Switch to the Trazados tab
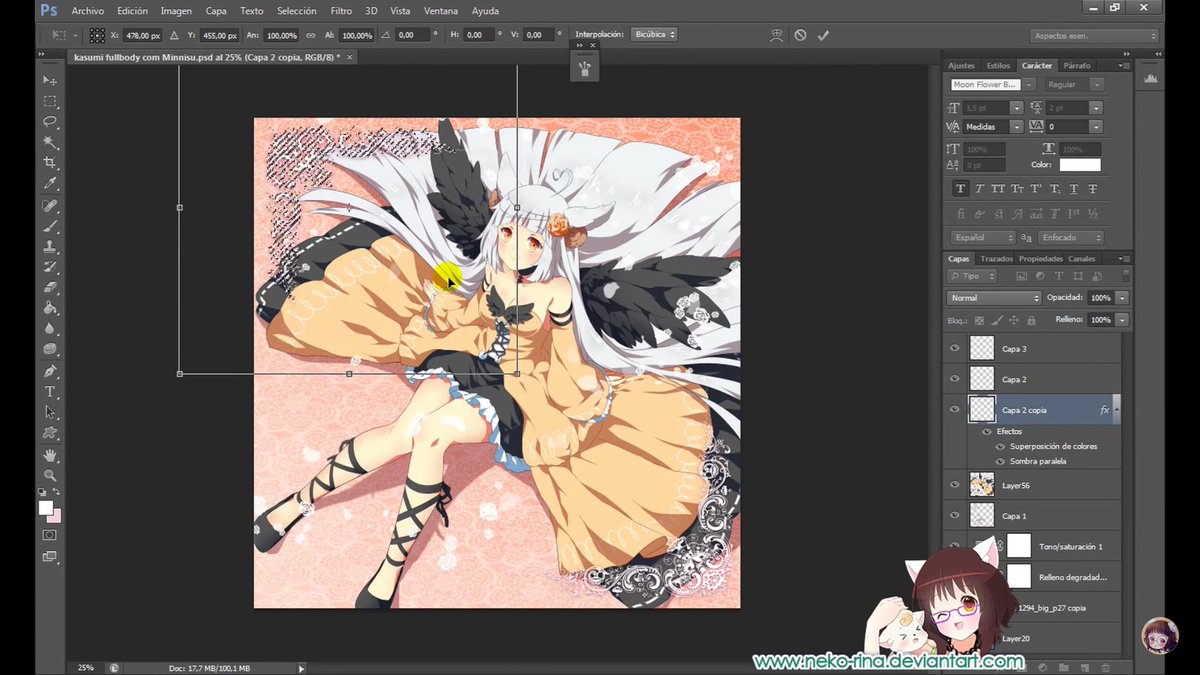This screenshot has height=675, width=1200. tap(997, 259)
